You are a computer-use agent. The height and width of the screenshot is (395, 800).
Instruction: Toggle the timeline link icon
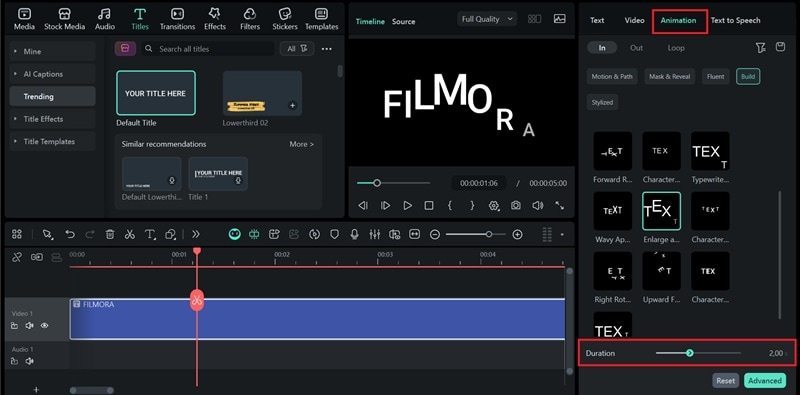pyautogui.click(x=17, y=257)
